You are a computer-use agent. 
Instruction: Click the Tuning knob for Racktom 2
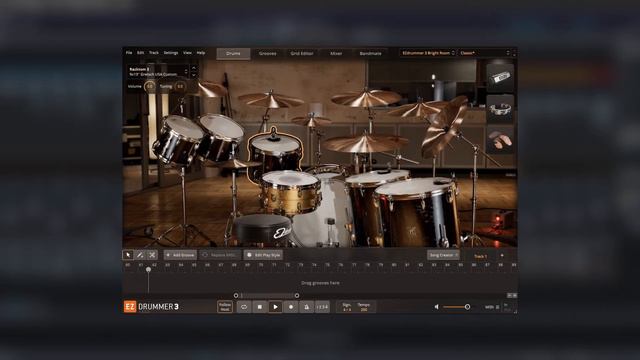pos(180,87)
